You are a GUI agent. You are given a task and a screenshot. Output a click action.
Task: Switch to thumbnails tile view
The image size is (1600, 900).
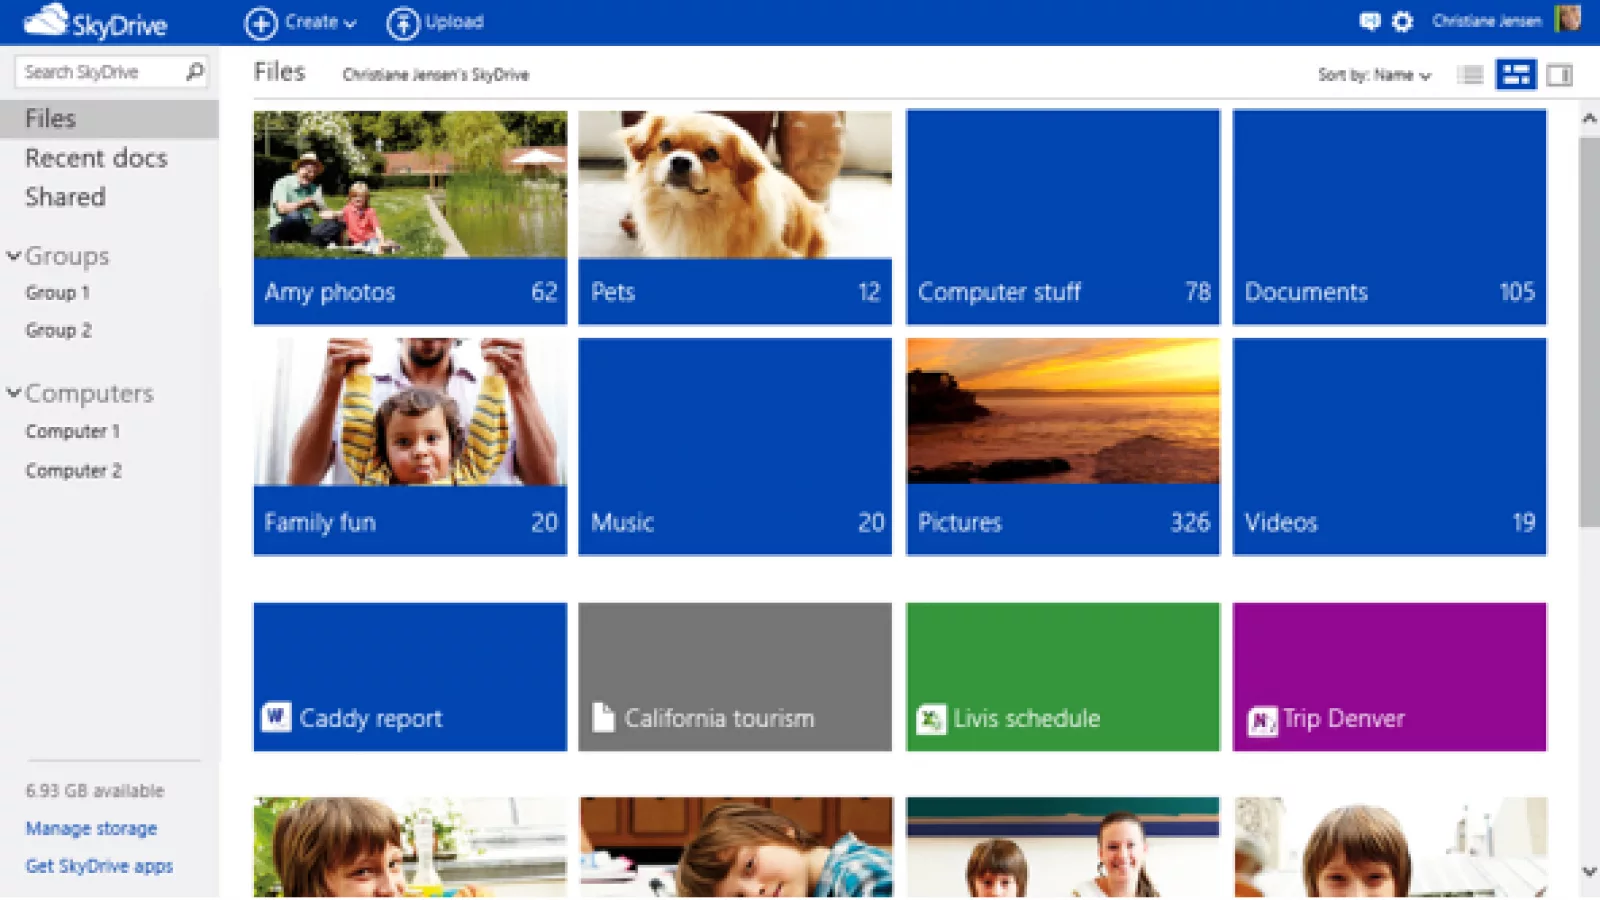tap(1516, 75)
